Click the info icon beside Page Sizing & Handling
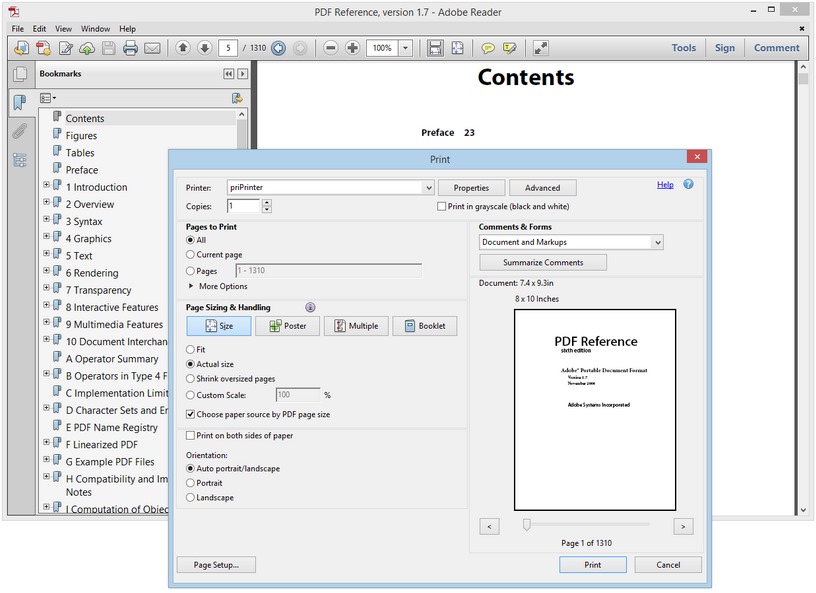Image resolution: width=816 pixels, height=593 pixels. 310,307
